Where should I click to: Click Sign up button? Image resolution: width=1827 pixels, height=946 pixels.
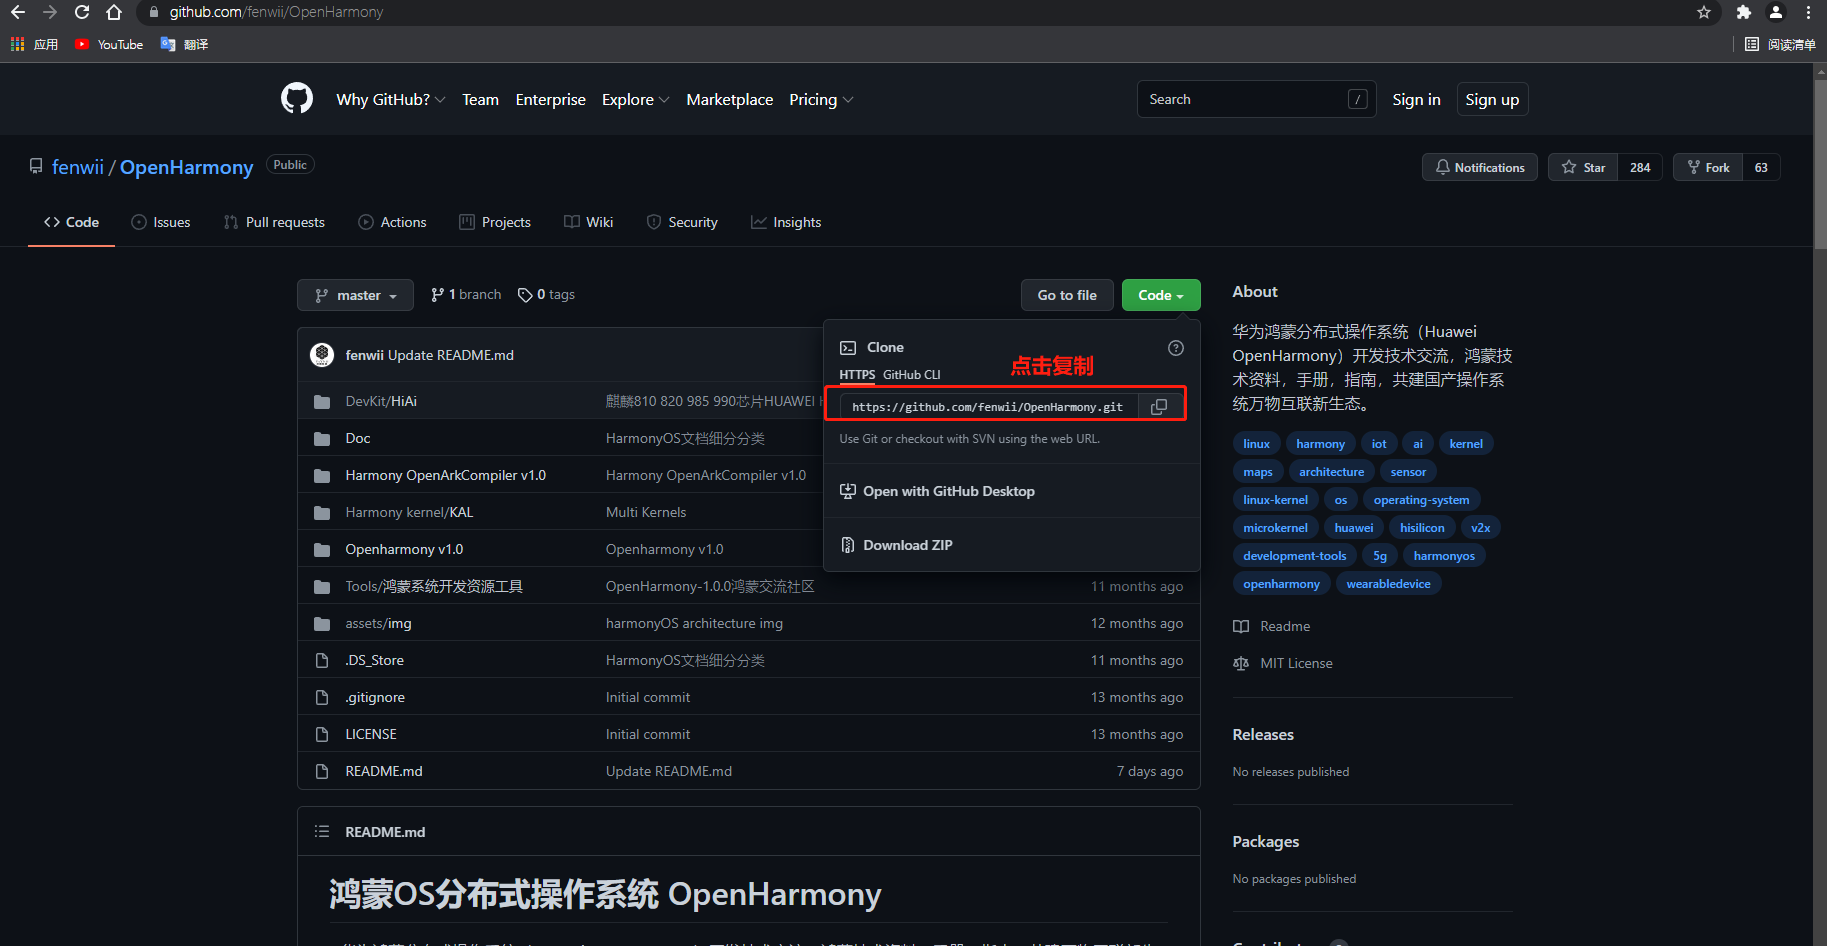pyautogui.click(x=1492, y=99)
